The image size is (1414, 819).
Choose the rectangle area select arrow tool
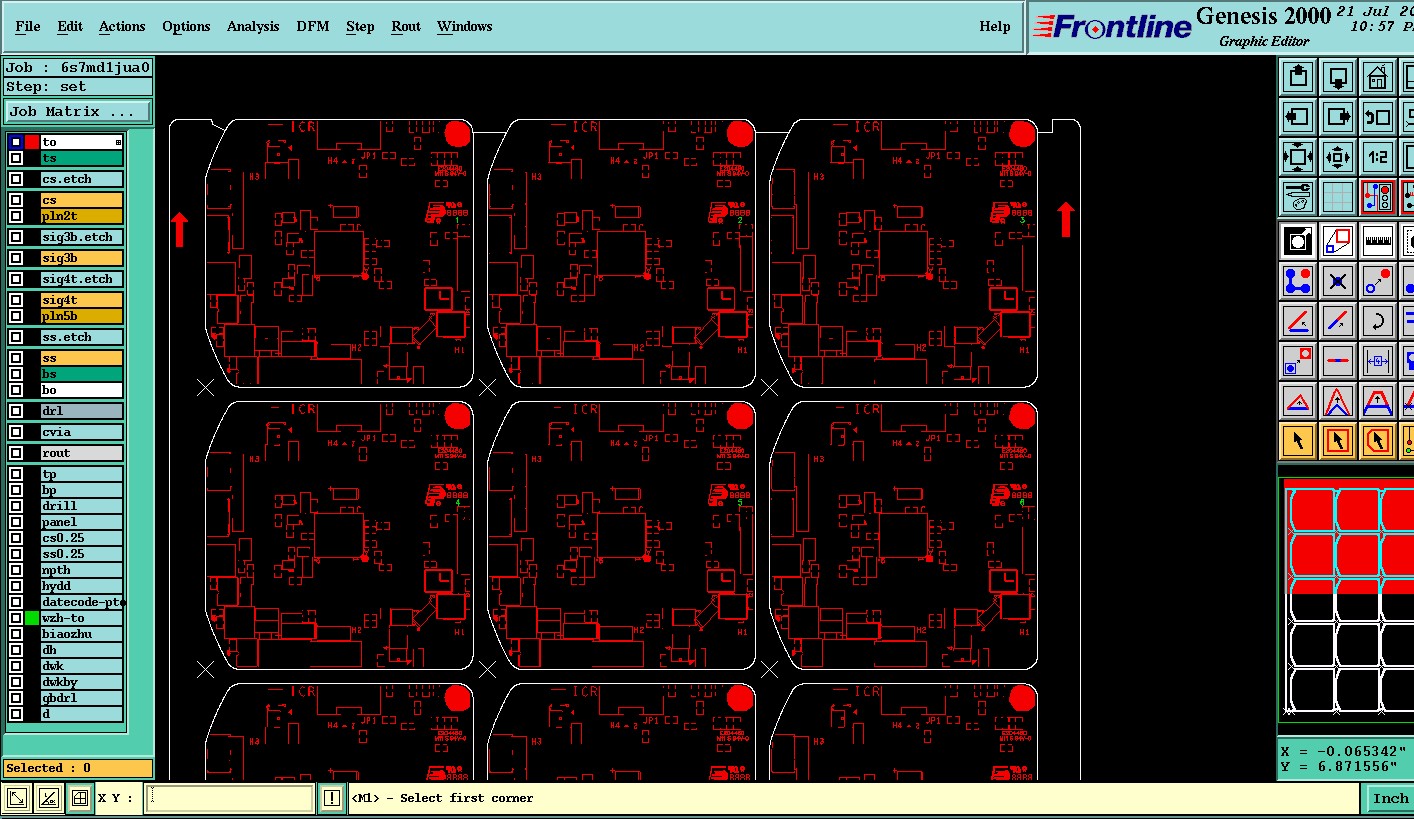(1338, 440)
